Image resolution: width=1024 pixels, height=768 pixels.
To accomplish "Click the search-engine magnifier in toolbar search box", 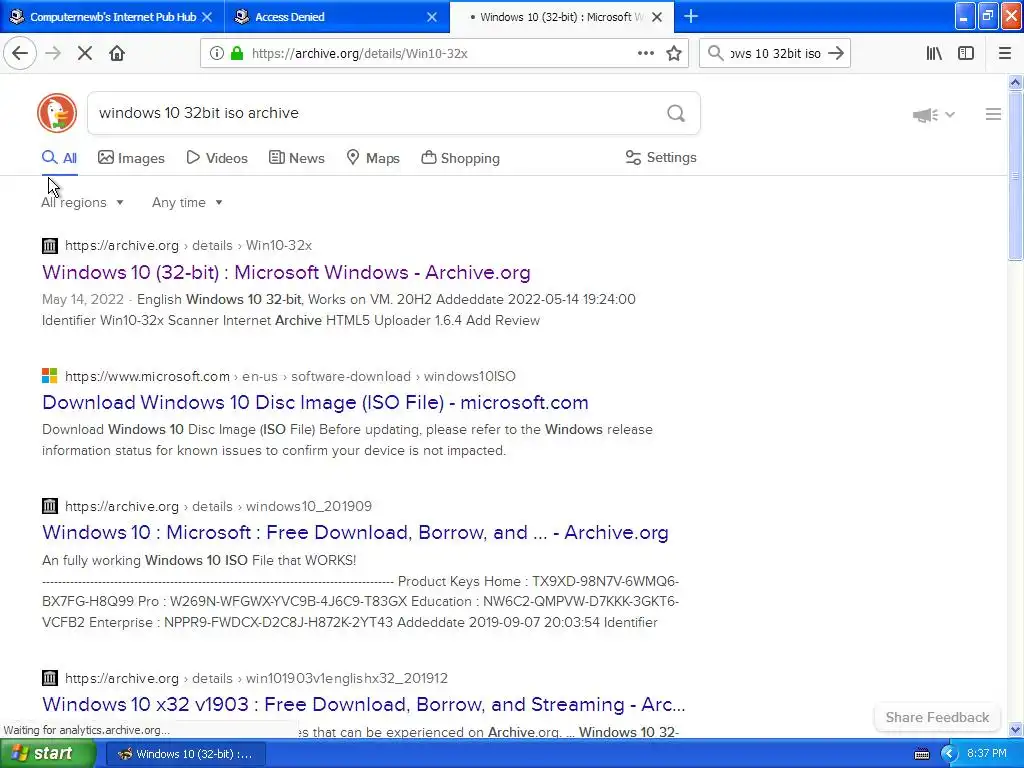I will [x=715, y=53].
